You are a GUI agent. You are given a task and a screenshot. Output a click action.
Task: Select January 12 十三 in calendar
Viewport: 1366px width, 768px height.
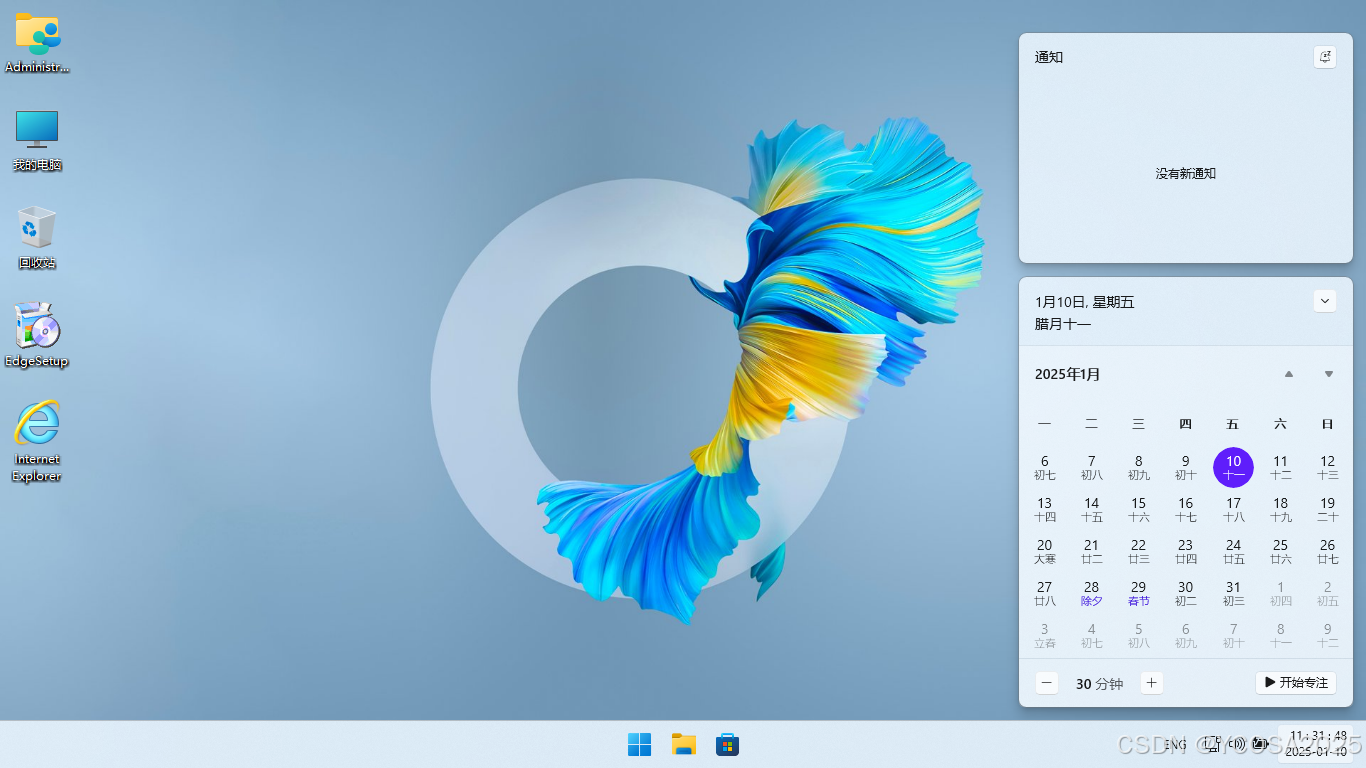click(1327, 467)
